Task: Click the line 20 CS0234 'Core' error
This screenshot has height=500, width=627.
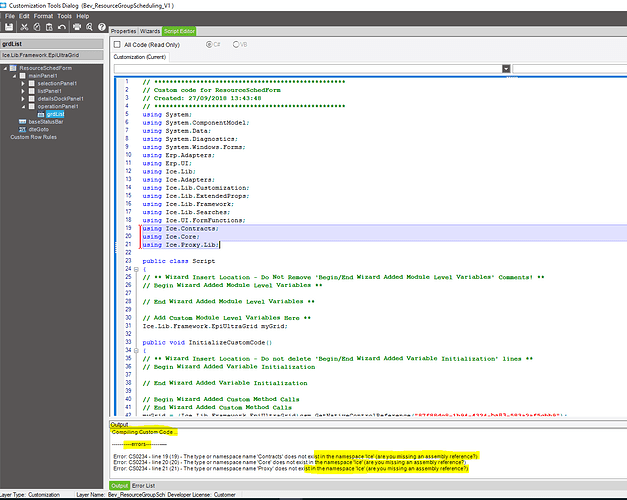Action: (290, 462)
